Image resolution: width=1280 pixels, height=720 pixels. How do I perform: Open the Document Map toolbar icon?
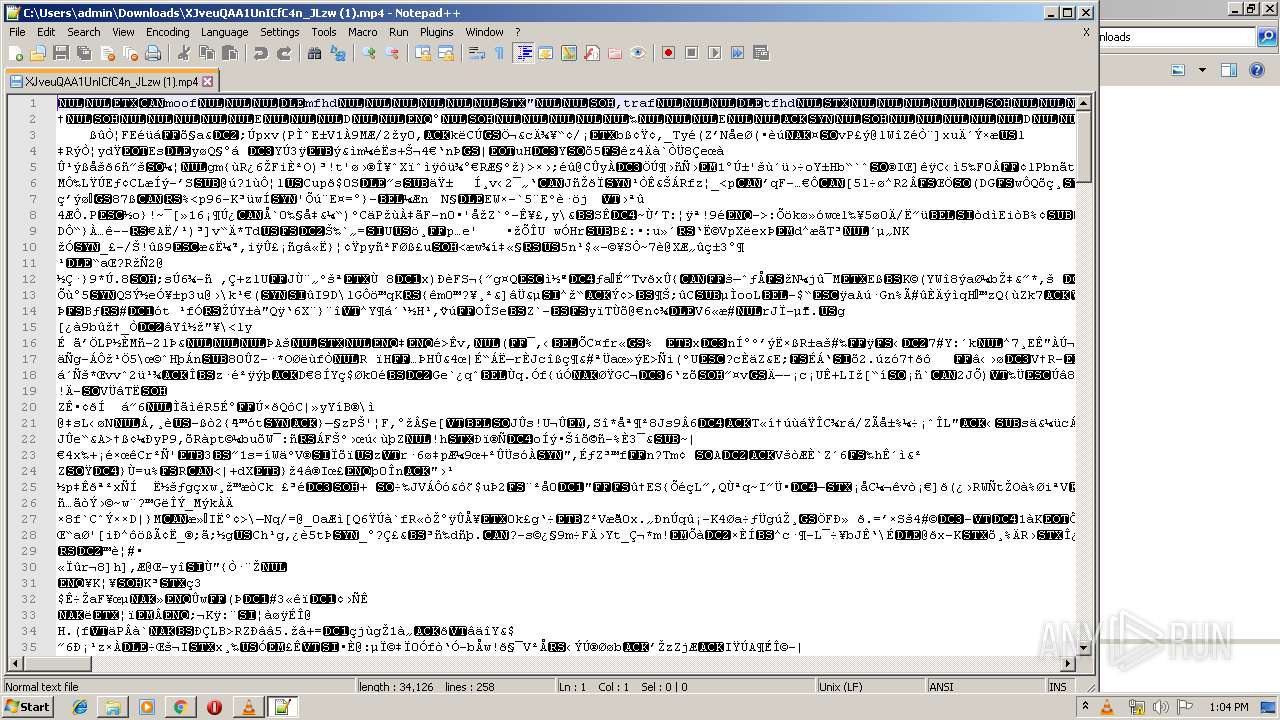[x=570, y=53]
